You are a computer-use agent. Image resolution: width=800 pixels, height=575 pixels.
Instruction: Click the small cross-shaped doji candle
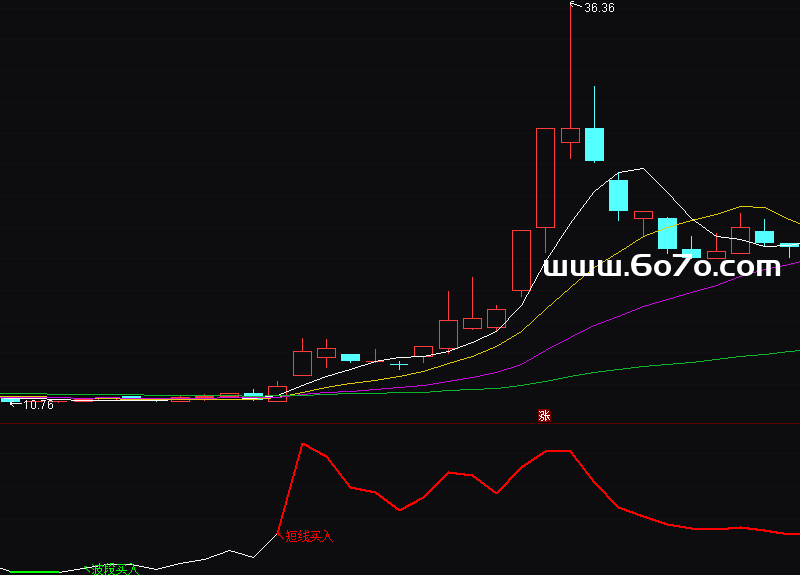click(x=399, y=365)
